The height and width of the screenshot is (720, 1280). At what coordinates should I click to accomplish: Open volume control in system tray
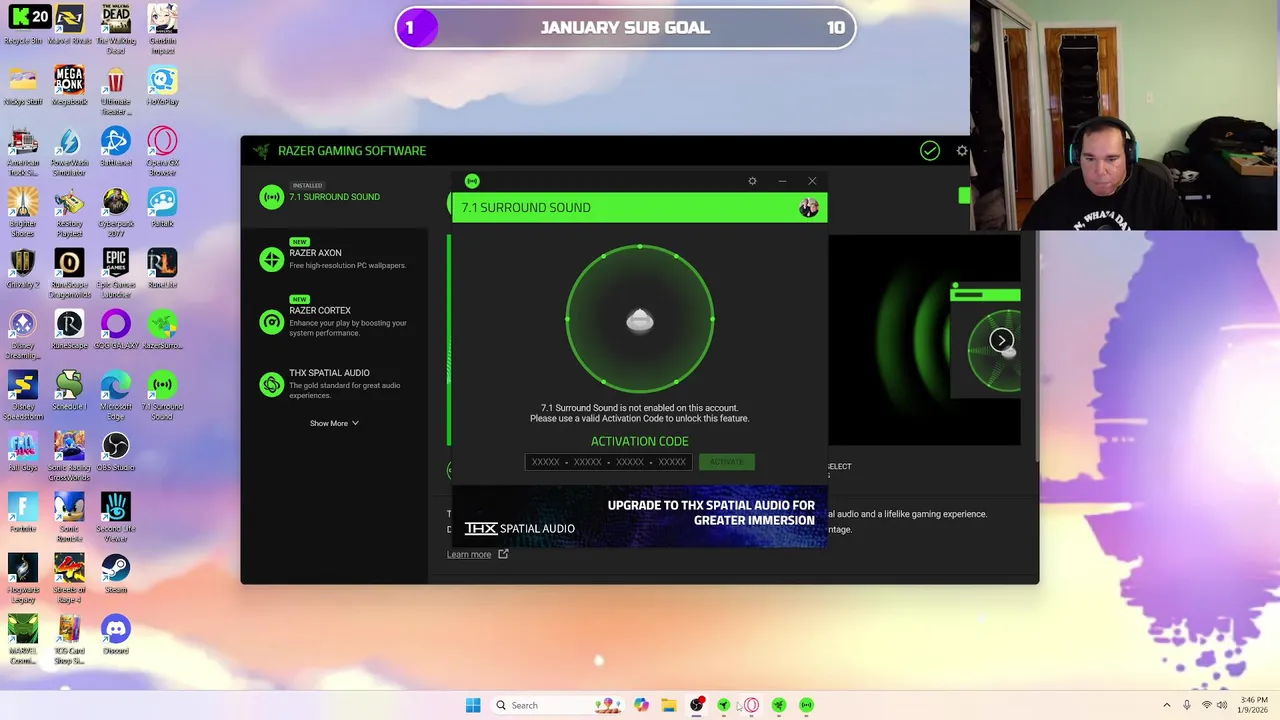(x=1223, y=705)
